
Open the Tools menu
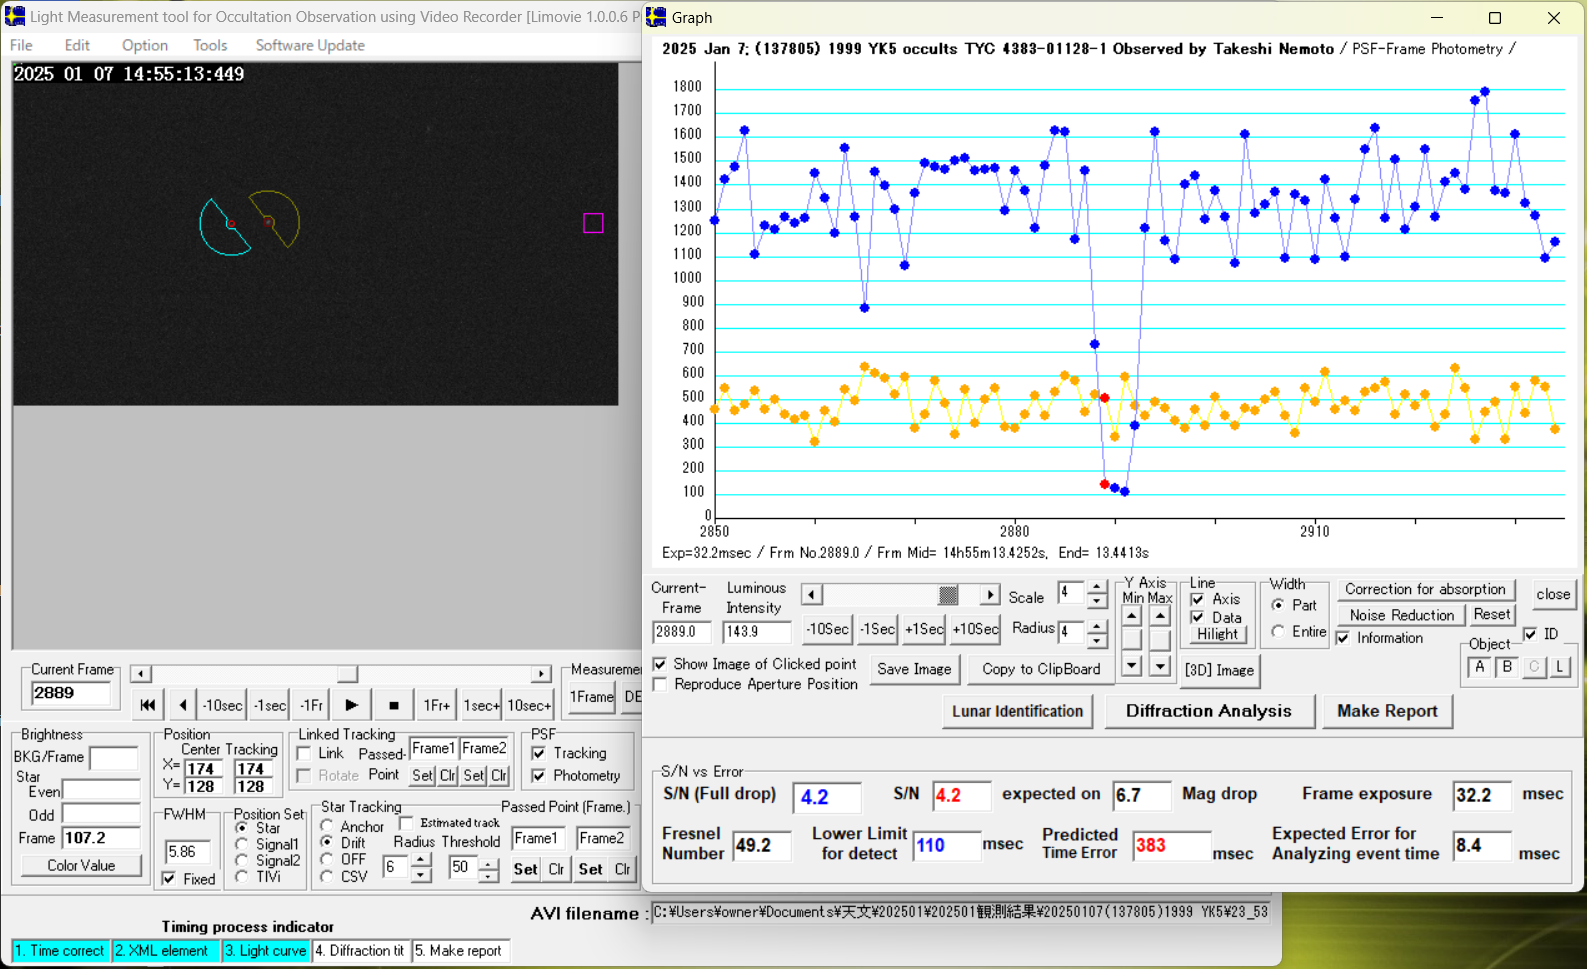tap(210, 45)
